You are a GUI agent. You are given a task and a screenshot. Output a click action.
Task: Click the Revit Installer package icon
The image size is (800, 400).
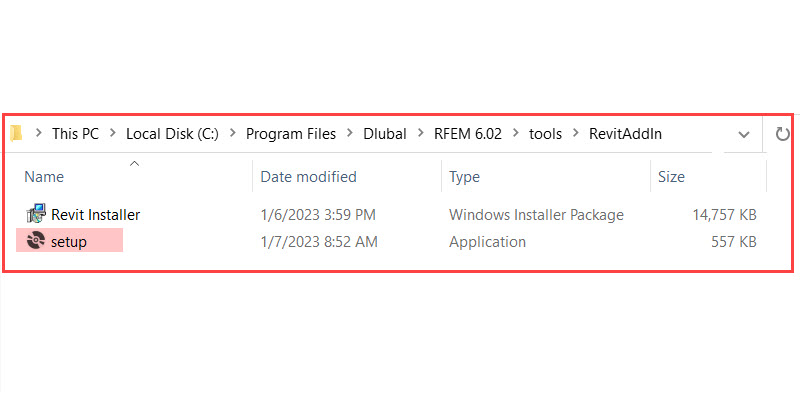(36, 214)
